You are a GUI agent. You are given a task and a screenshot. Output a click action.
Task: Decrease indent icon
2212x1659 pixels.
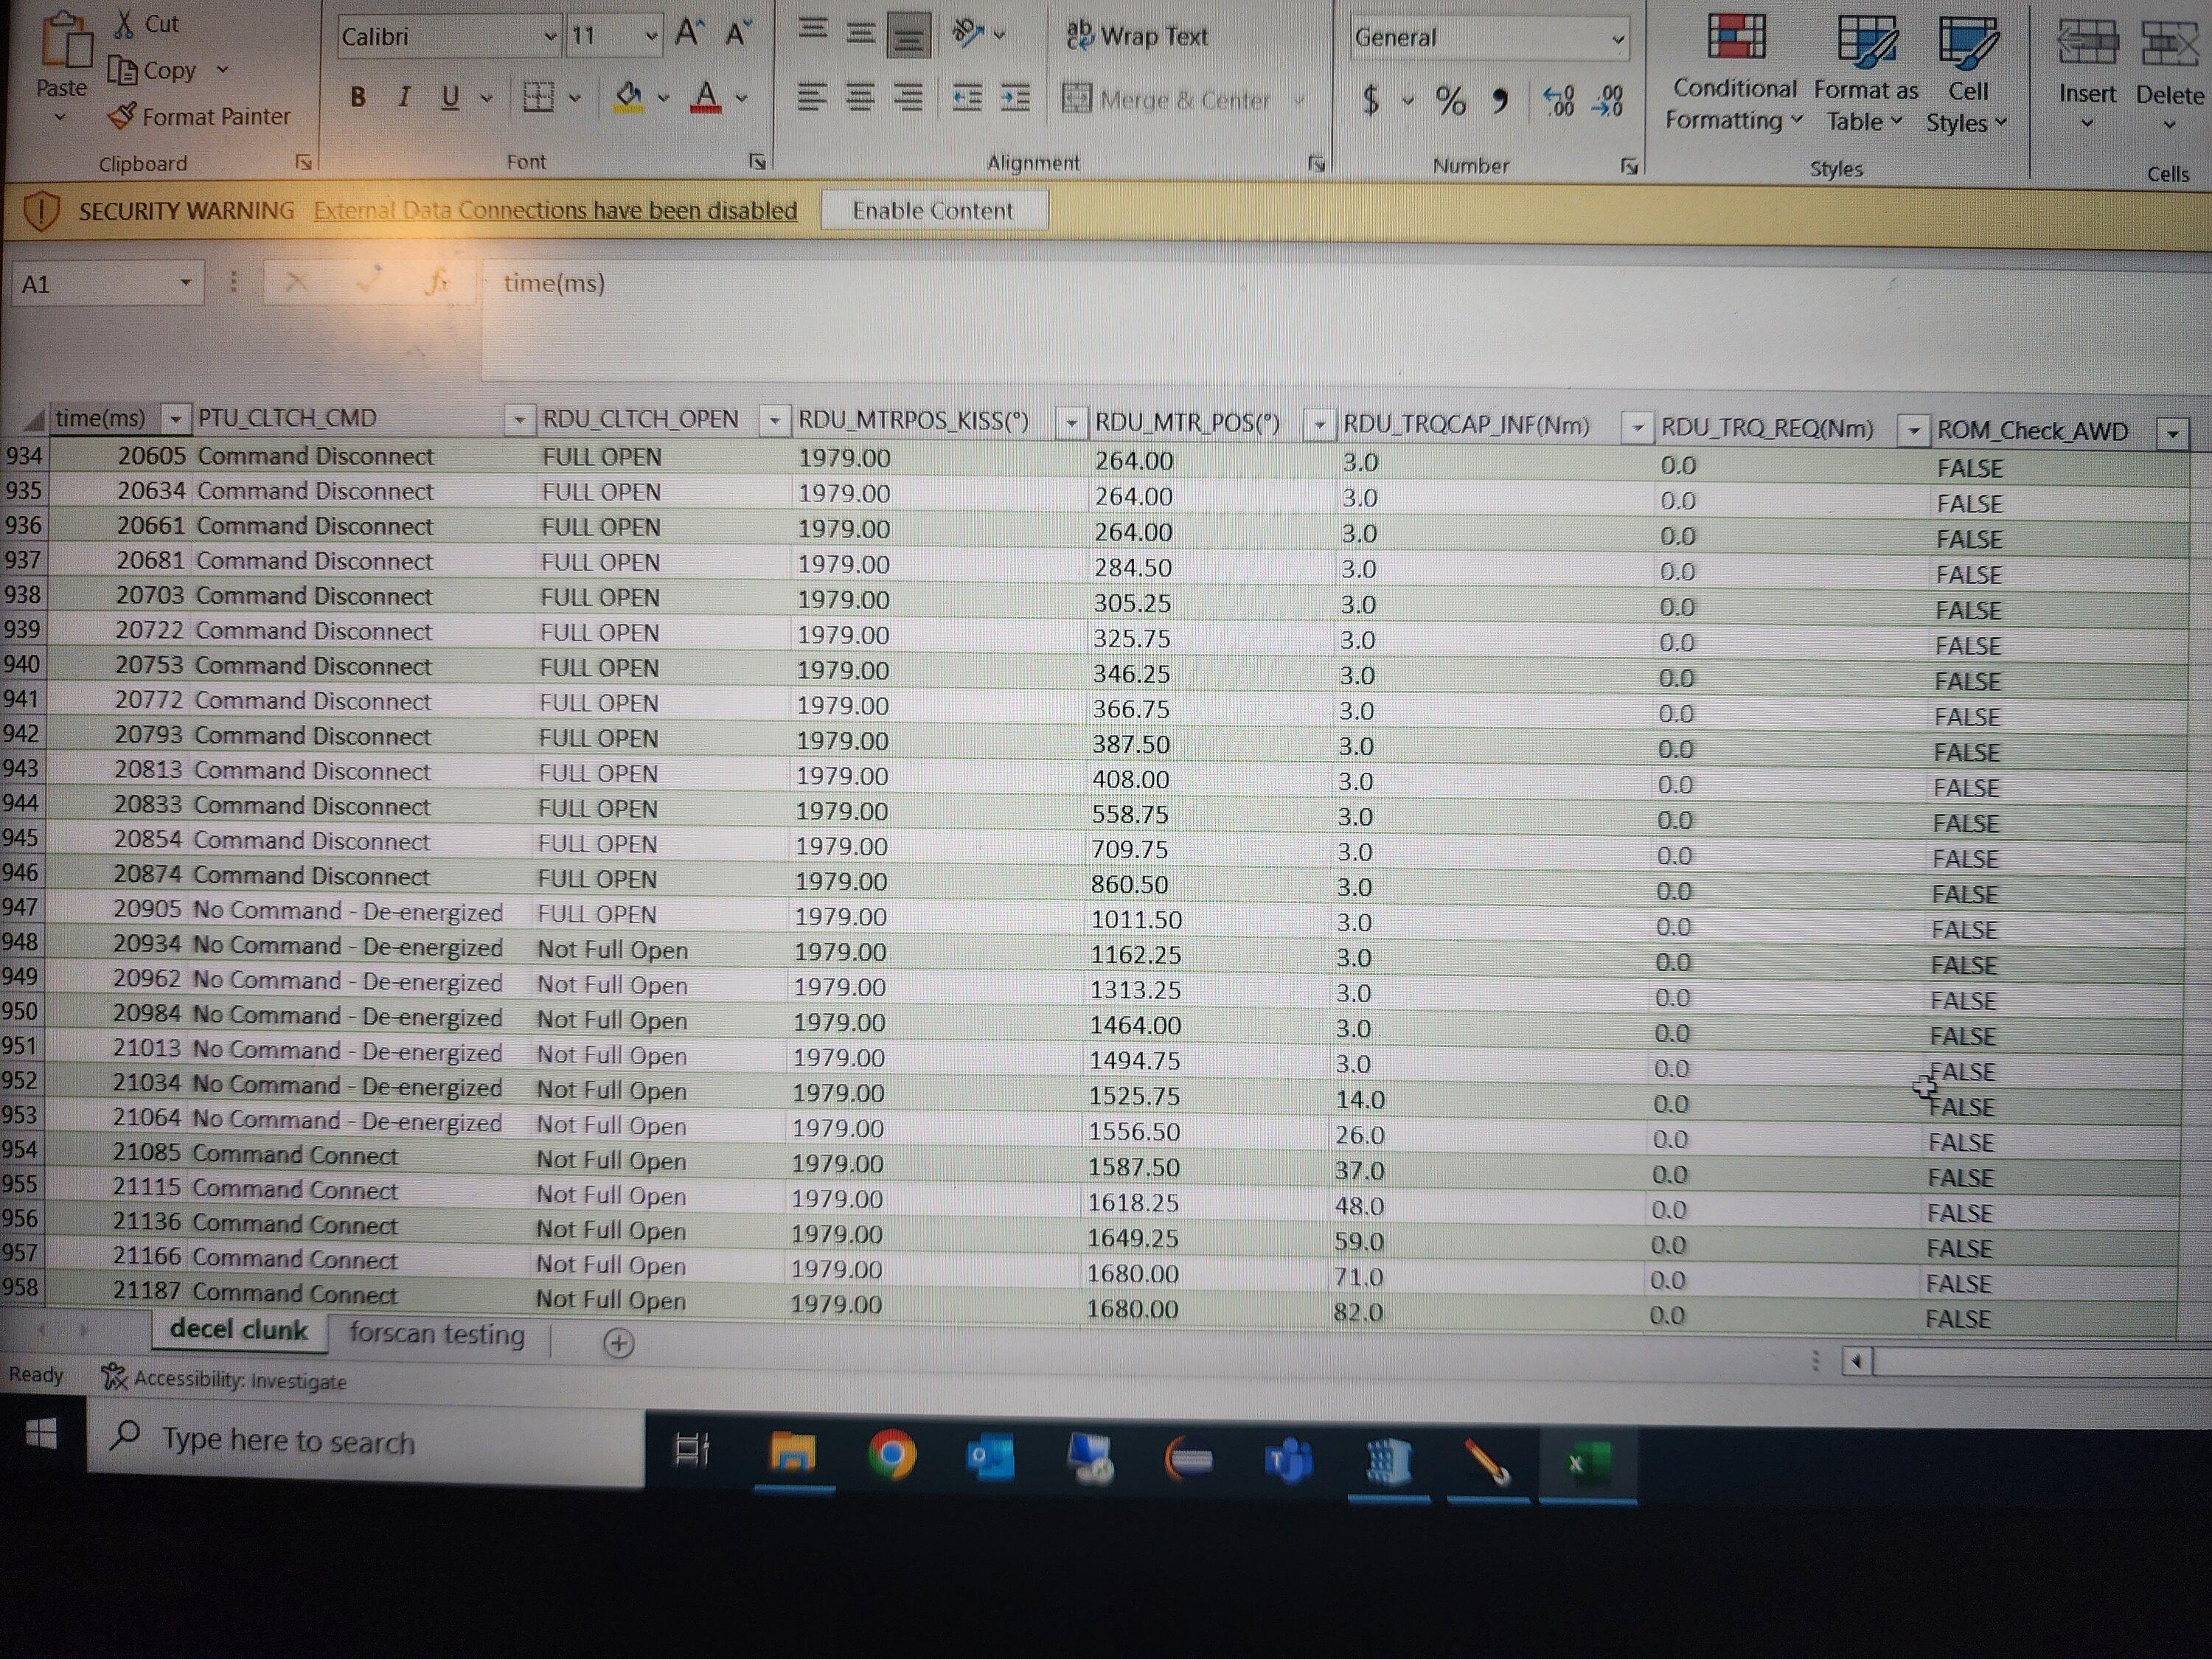point(967,98)
